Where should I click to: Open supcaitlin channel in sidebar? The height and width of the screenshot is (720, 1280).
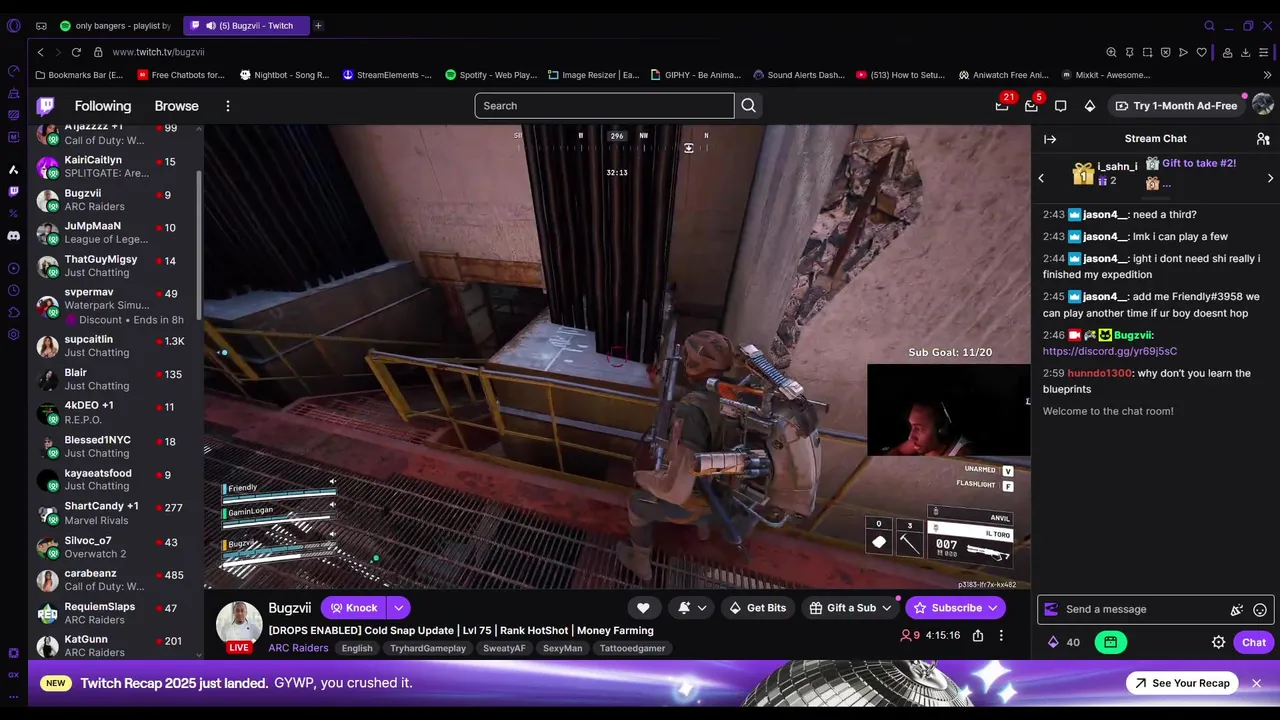[x=114, y=346]
